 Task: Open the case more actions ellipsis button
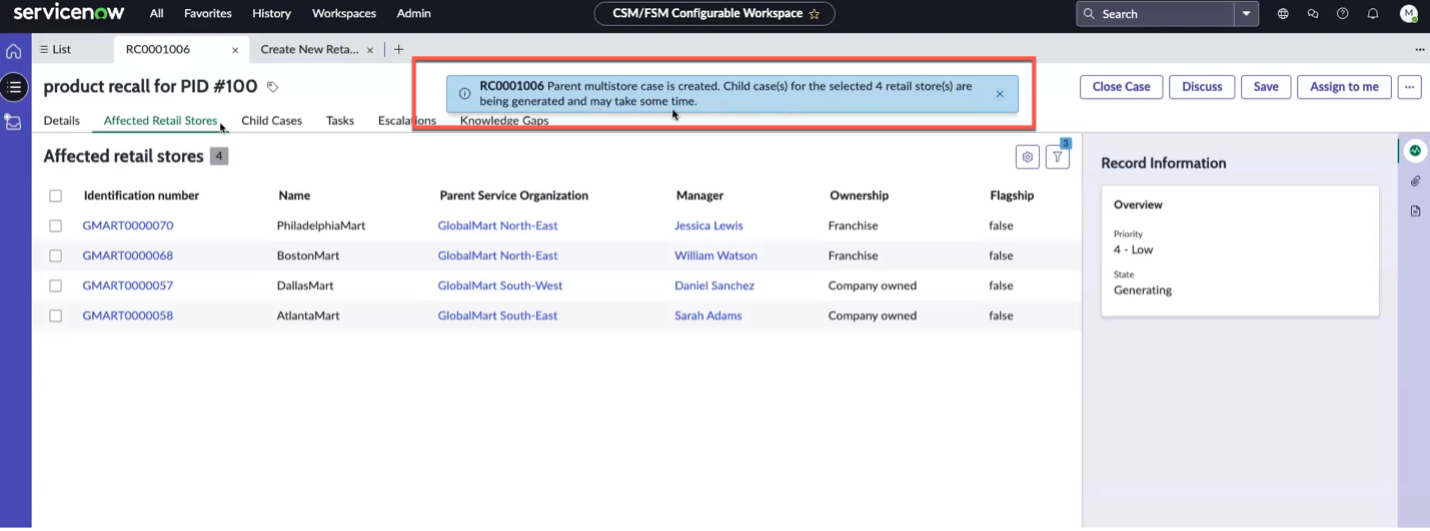[1409, 87]
